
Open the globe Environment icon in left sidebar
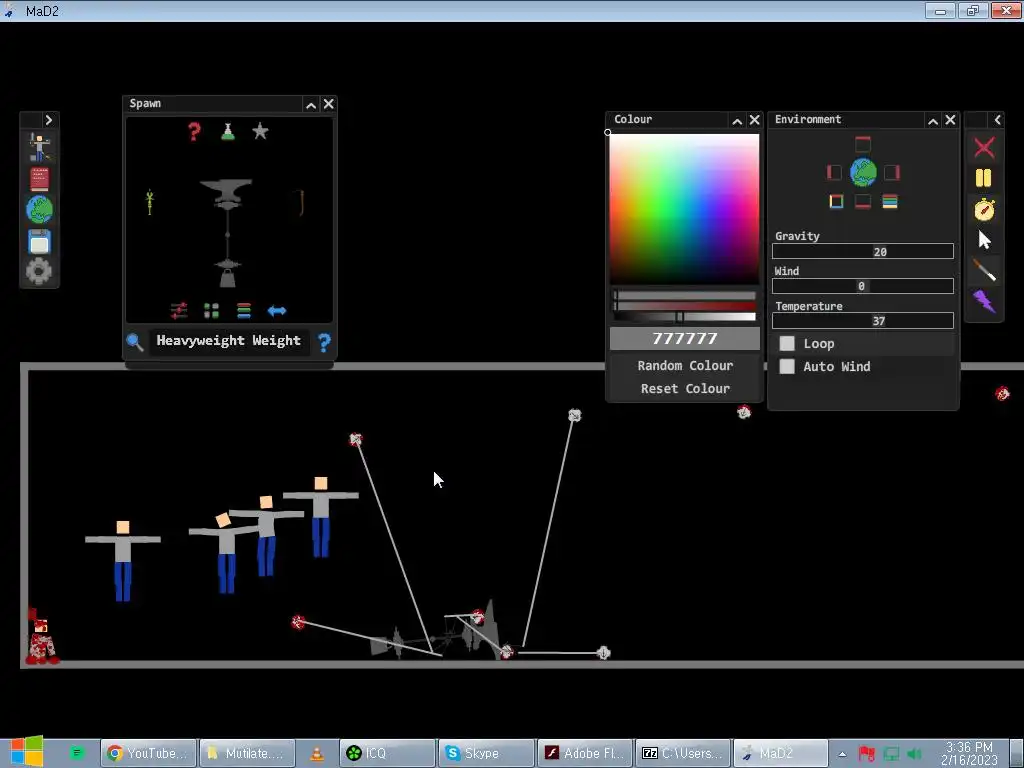point(39,210)
